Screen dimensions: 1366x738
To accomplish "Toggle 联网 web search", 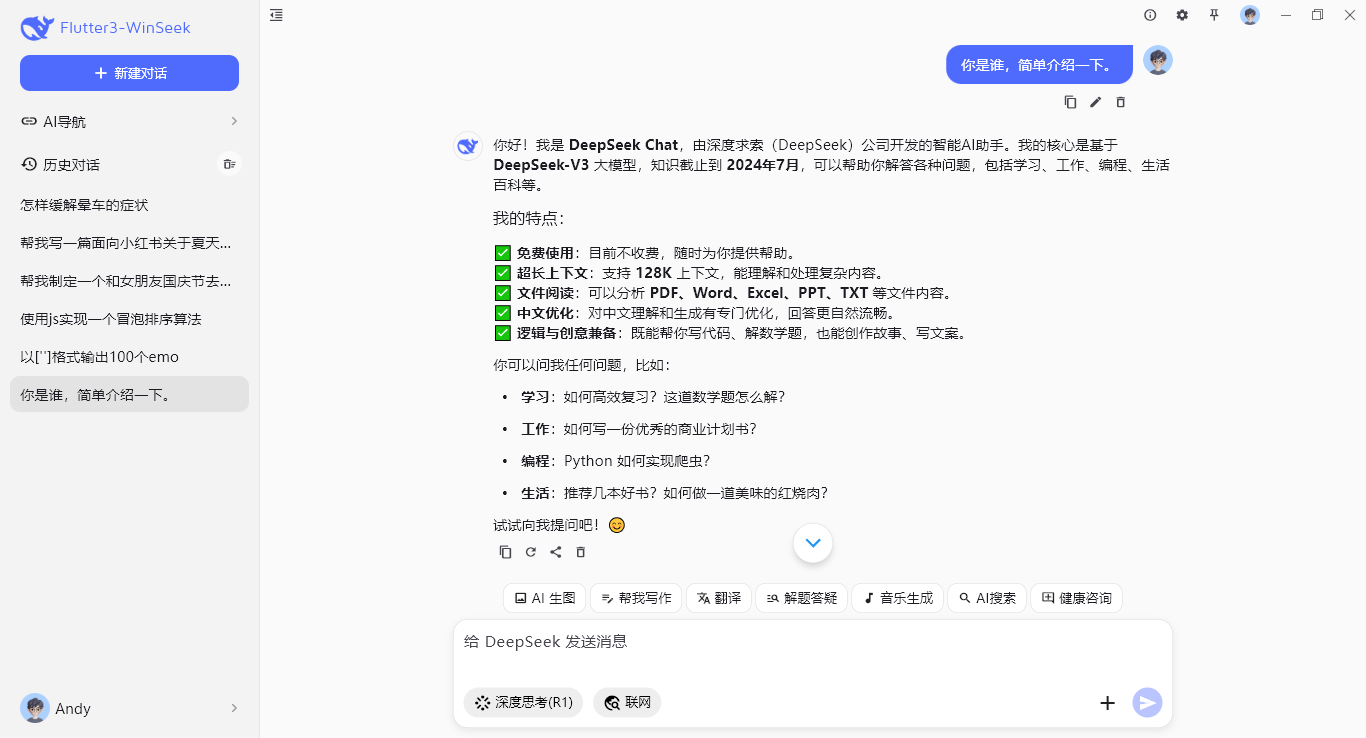I will pyautogui.click(x=627, y=703).
